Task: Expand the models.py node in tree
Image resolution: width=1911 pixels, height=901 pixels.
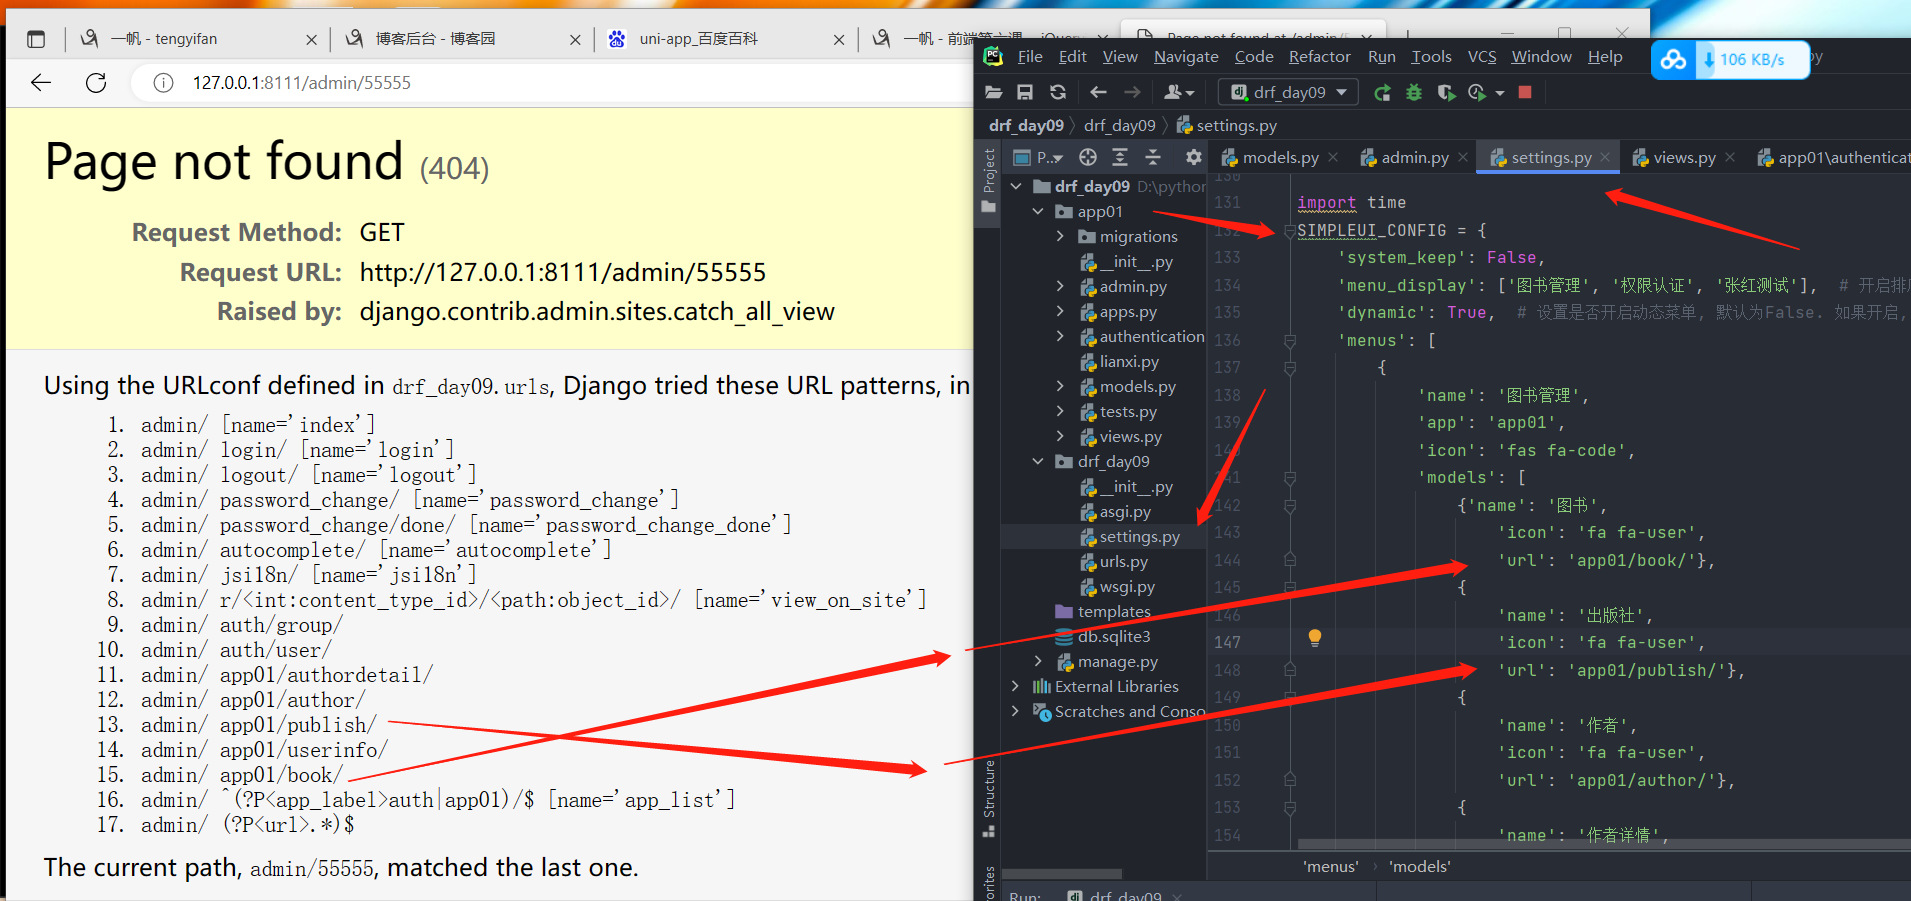Action: point(1060,386)
